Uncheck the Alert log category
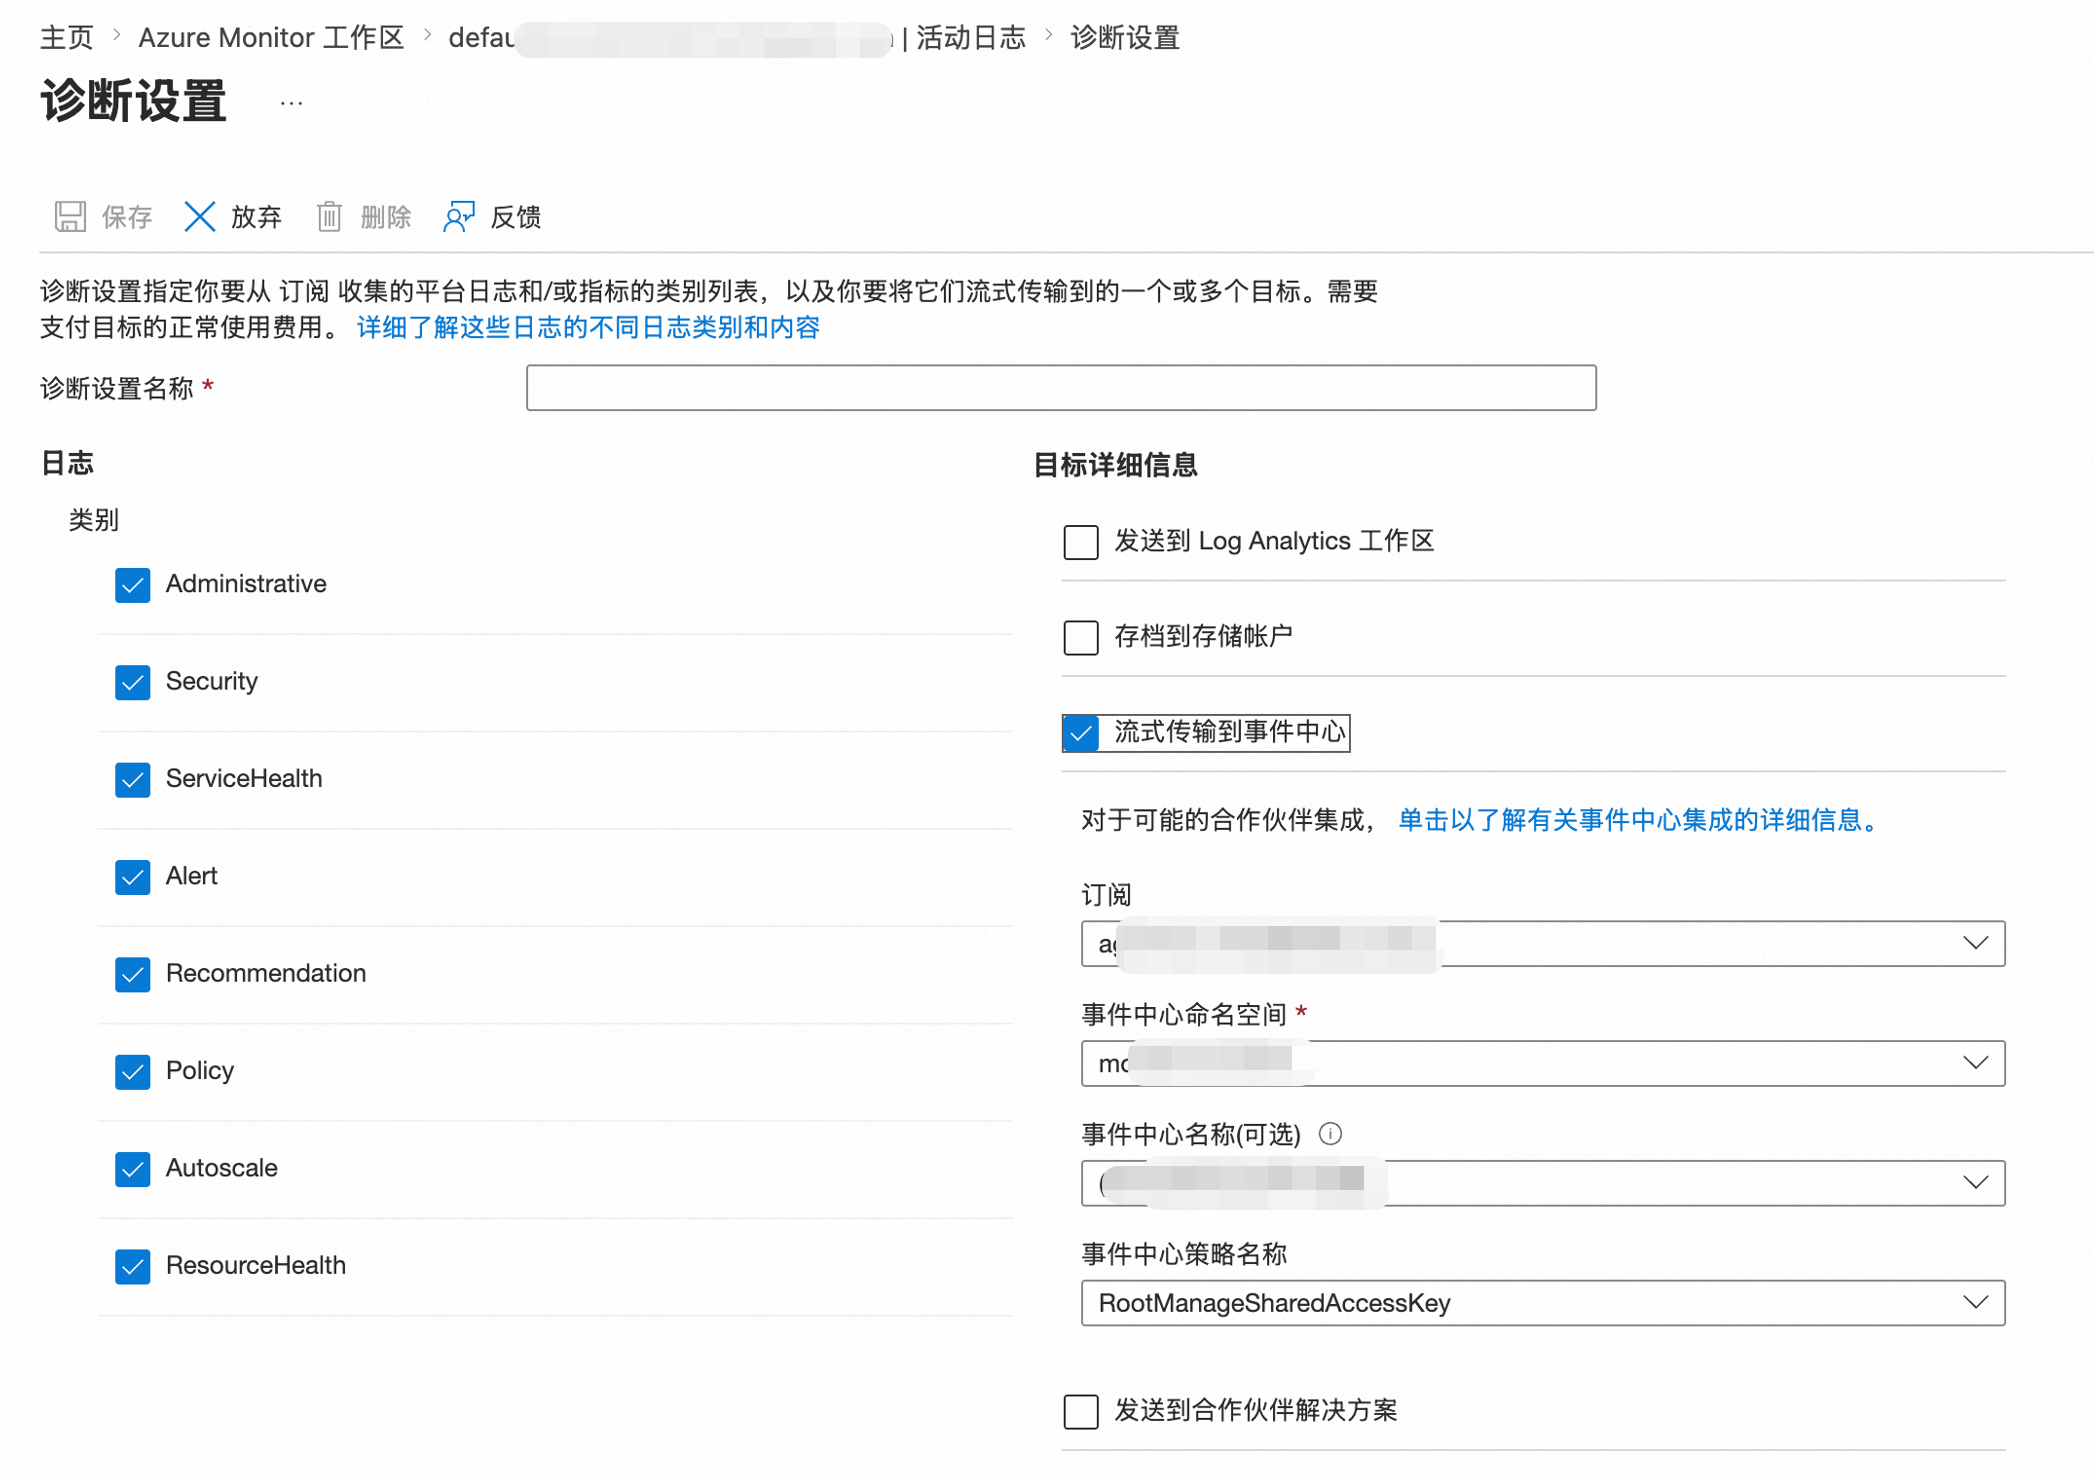2094x1480 pixels. click(x=132, y=877)
